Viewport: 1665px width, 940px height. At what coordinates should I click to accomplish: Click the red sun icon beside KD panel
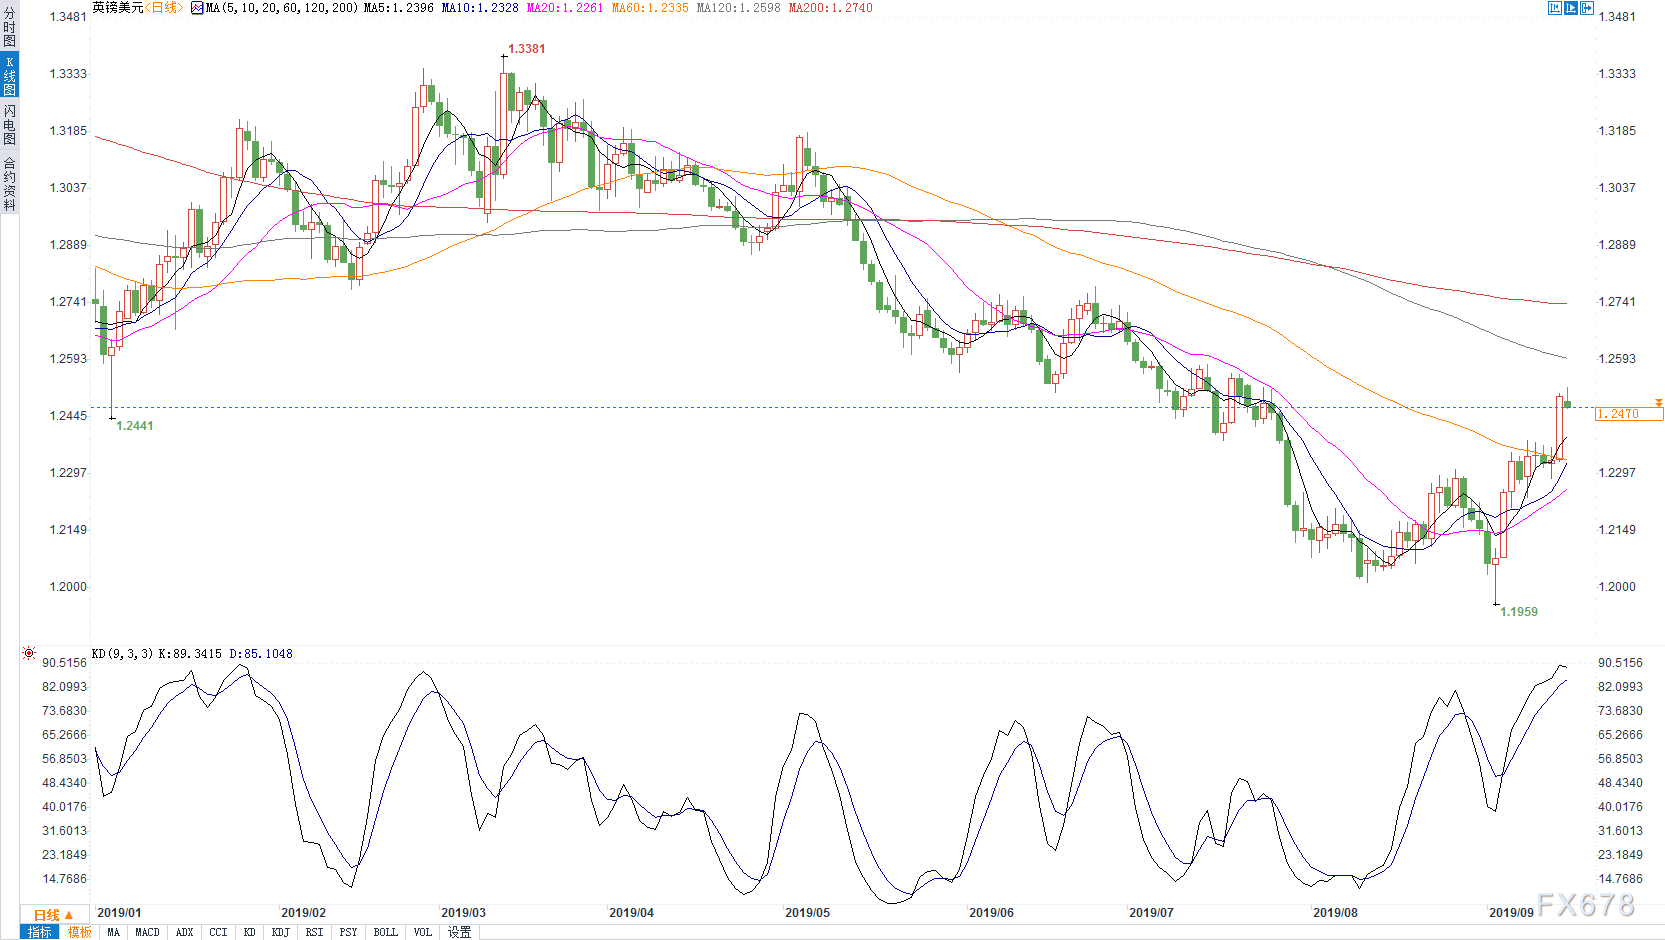tap(29, 653)
